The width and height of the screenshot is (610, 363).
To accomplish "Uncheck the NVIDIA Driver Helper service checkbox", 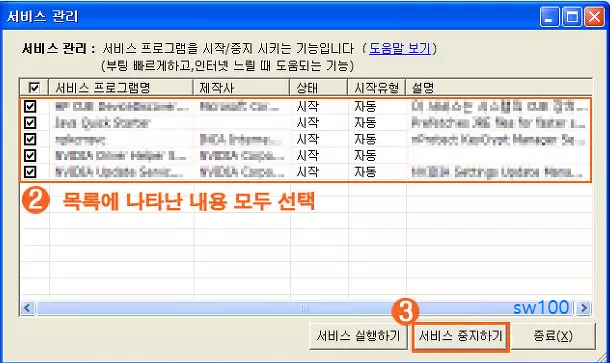I will click(30, 155).
